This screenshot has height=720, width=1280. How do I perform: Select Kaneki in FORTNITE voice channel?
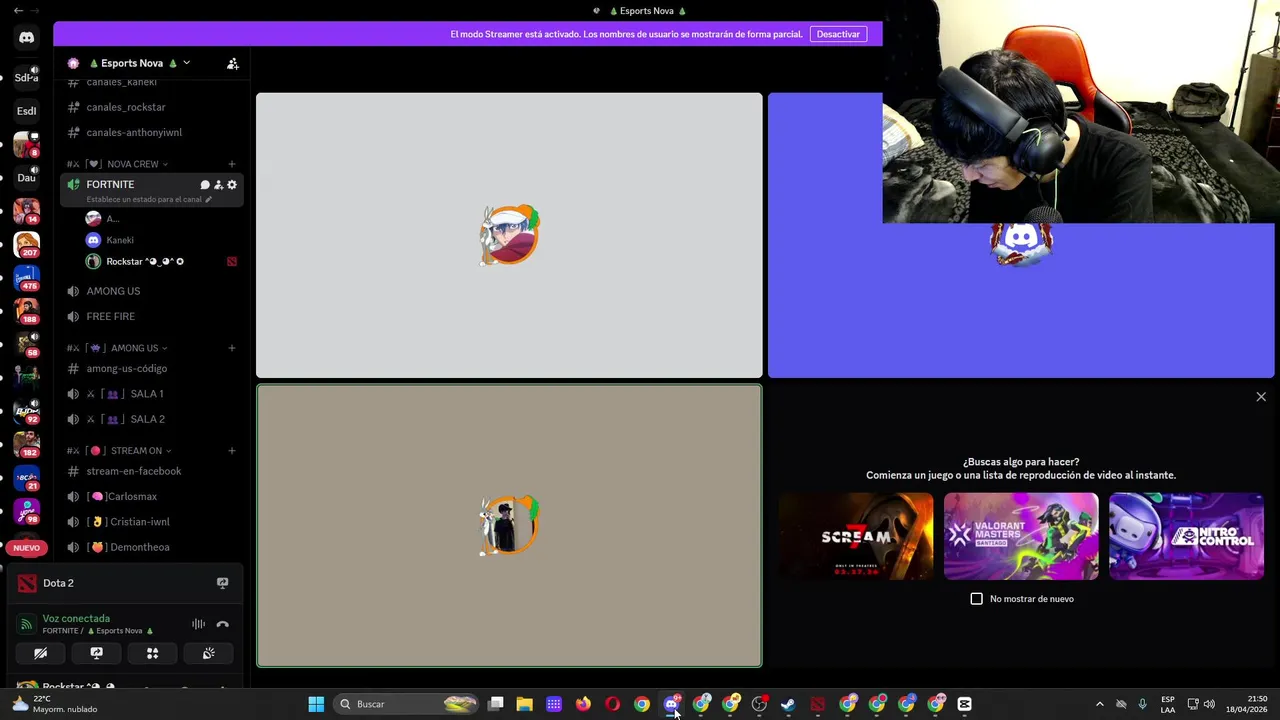(162, 240)
